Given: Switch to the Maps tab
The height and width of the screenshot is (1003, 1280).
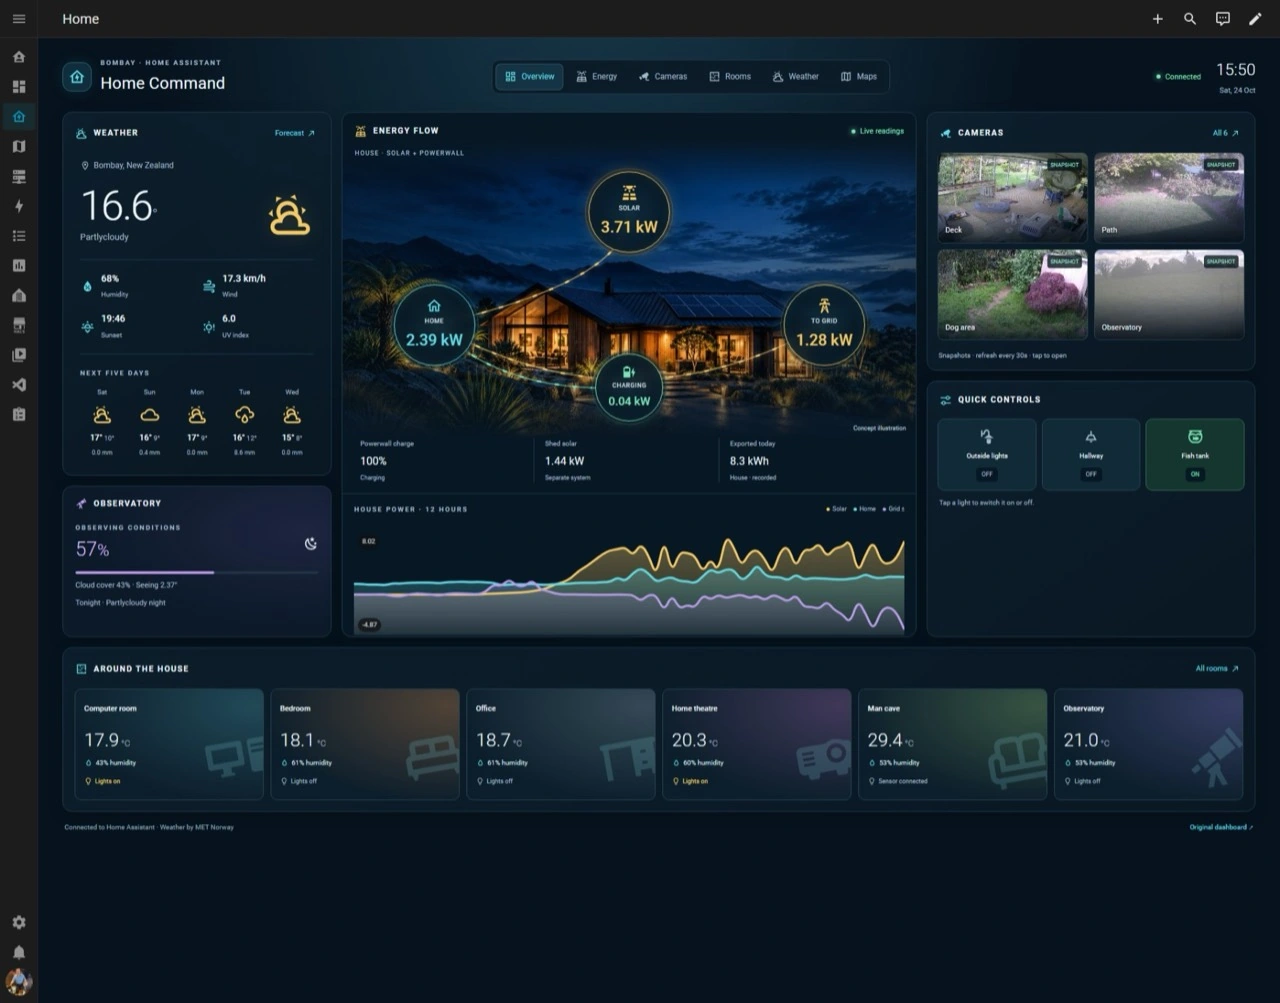Looking at the screenshot, I should 859,77.
